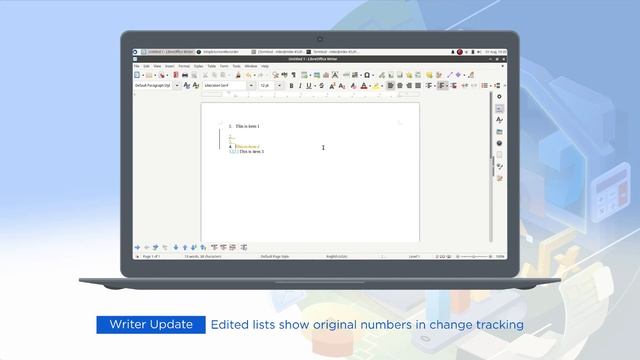Click the Open document folder icon
This screenshot has width=640, height=360.
coord(149,75)
